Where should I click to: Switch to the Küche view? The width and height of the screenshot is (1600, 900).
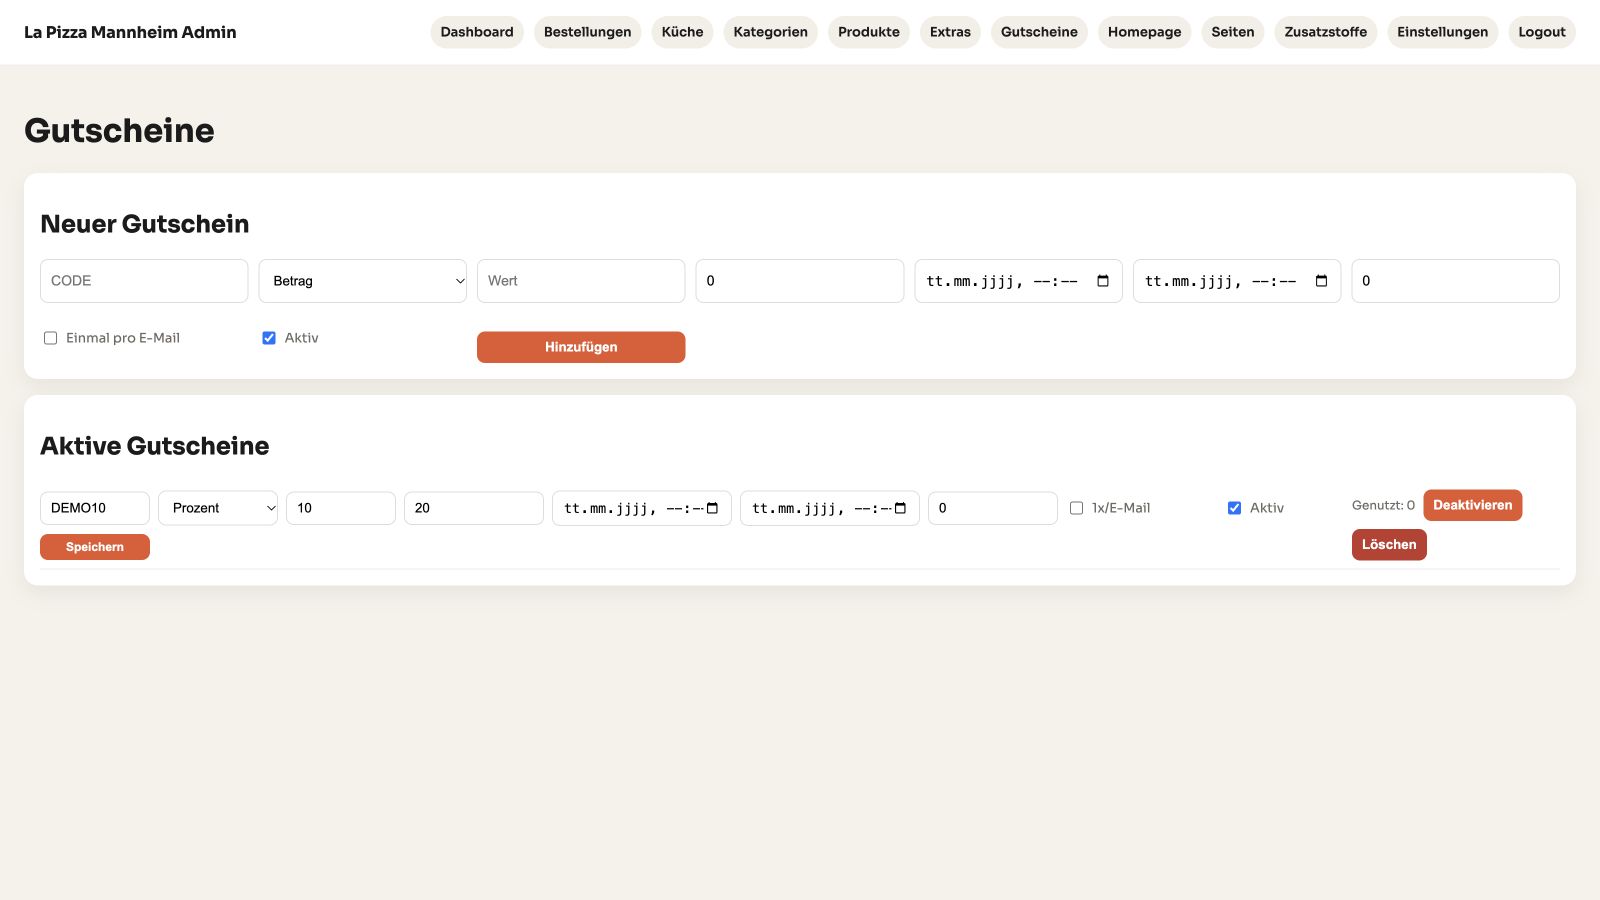683,32
